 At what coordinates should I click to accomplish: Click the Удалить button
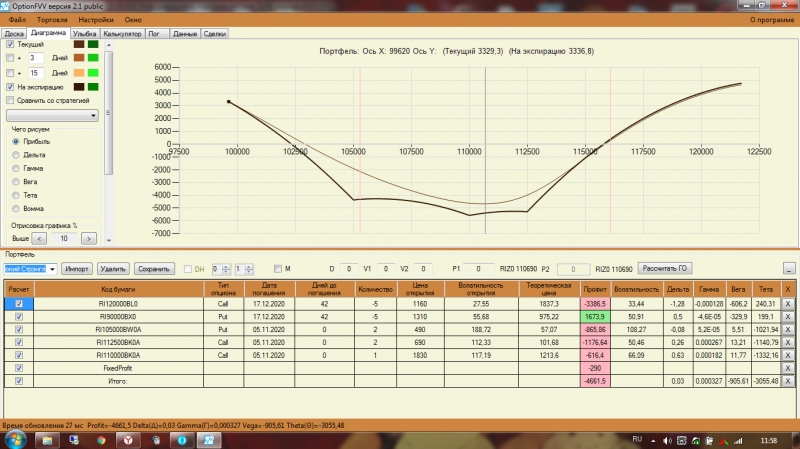113,269
